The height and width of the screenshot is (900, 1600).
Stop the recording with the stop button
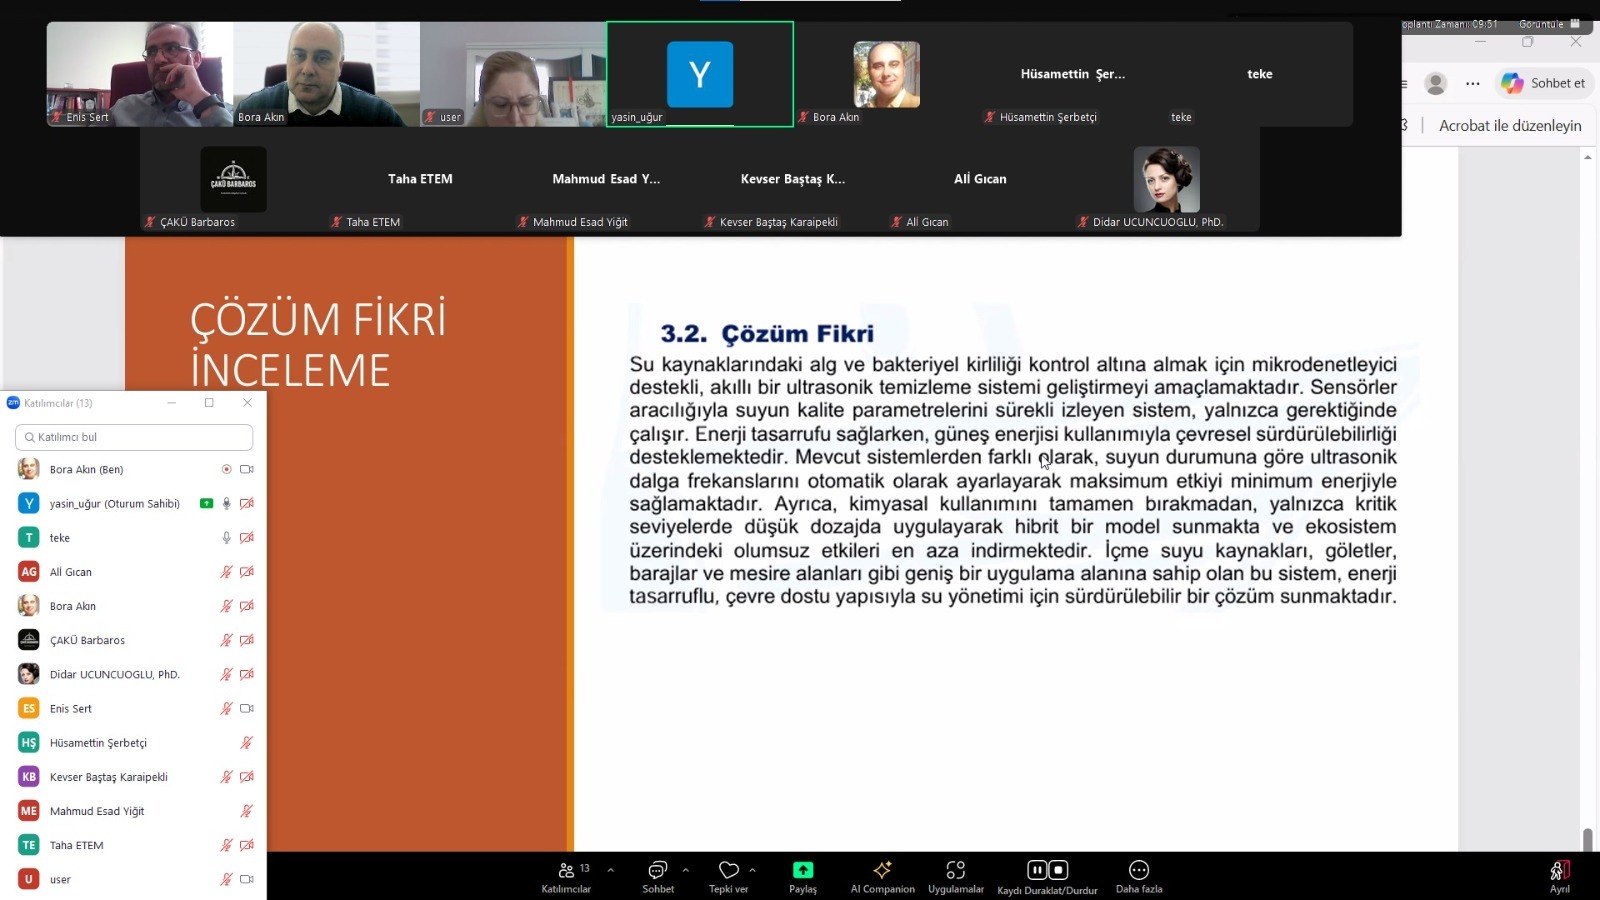[1058, 870]
